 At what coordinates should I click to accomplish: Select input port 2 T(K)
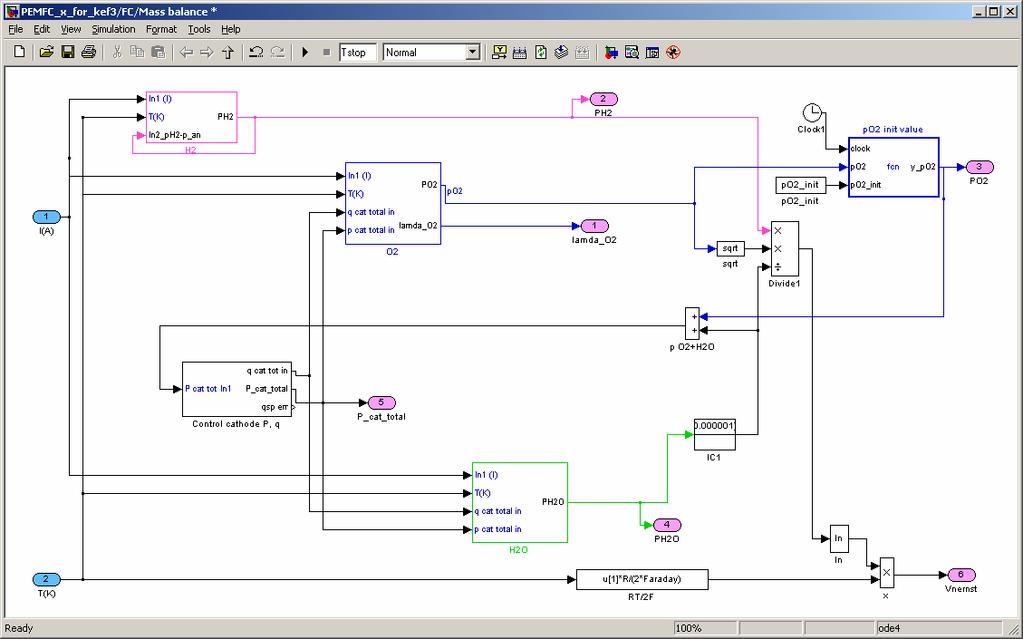click(x=46, y=580)
